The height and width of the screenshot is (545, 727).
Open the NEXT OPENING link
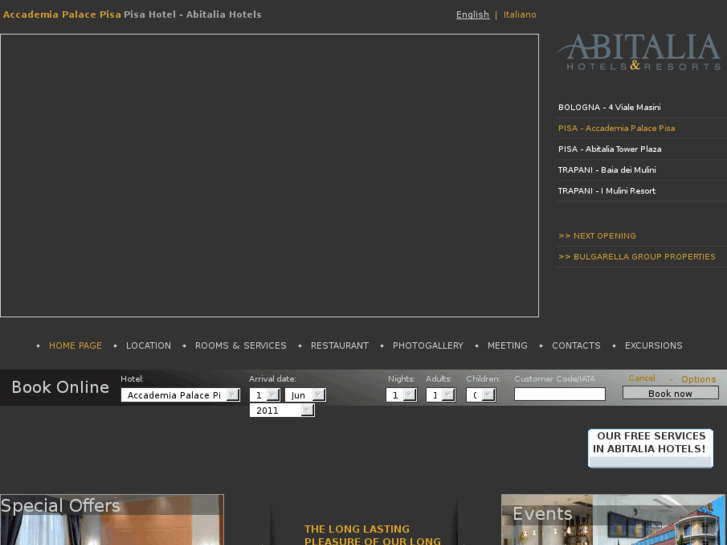pos(597,236)
